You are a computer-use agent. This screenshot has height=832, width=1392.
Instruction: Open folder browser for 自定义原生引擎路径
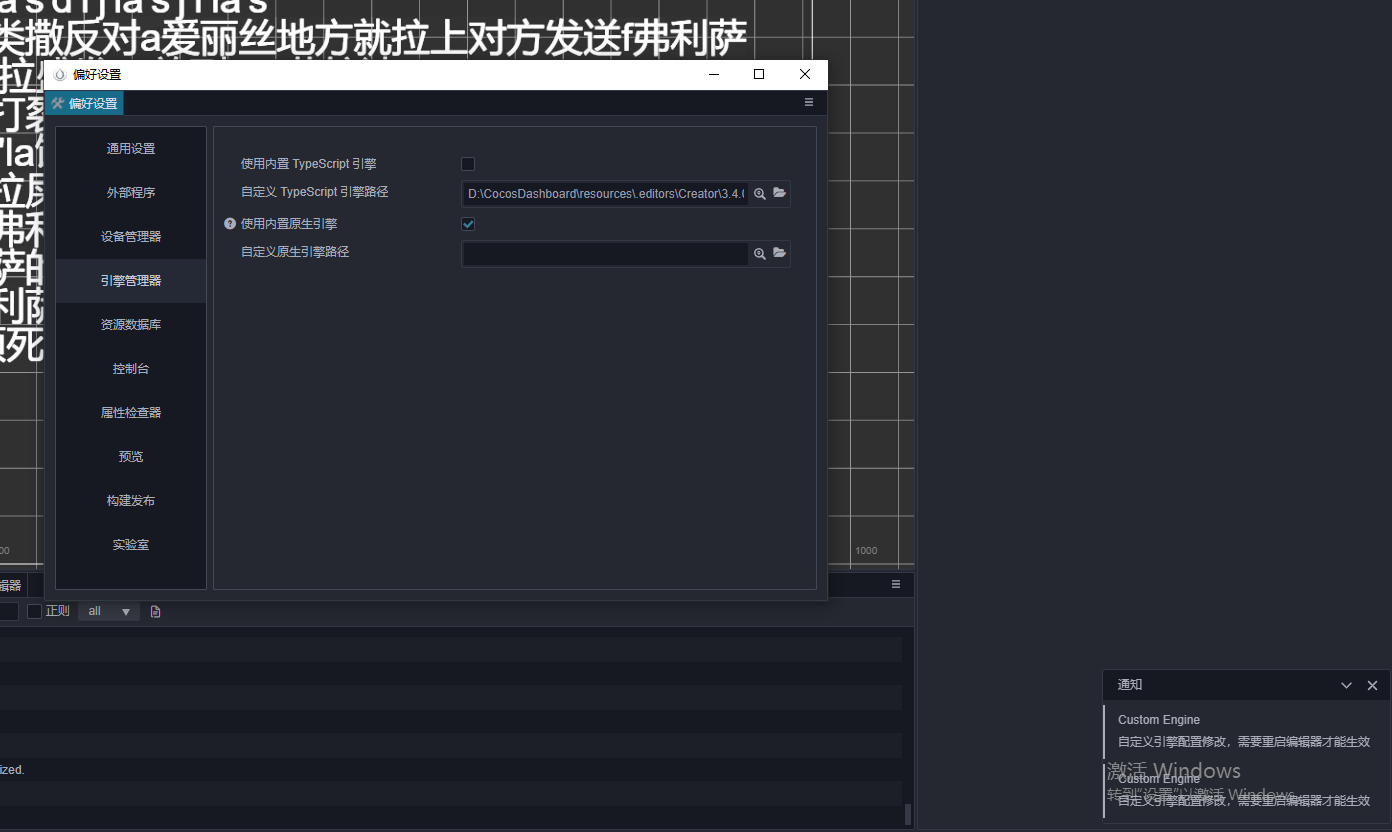[780, 253]
